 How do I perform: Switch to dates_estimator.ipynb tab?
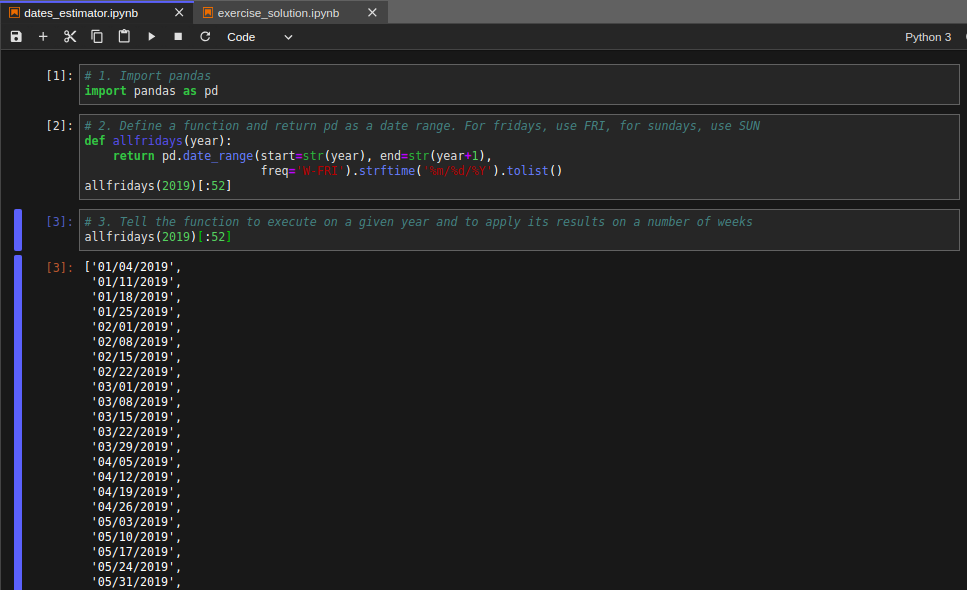click(81, 13)
